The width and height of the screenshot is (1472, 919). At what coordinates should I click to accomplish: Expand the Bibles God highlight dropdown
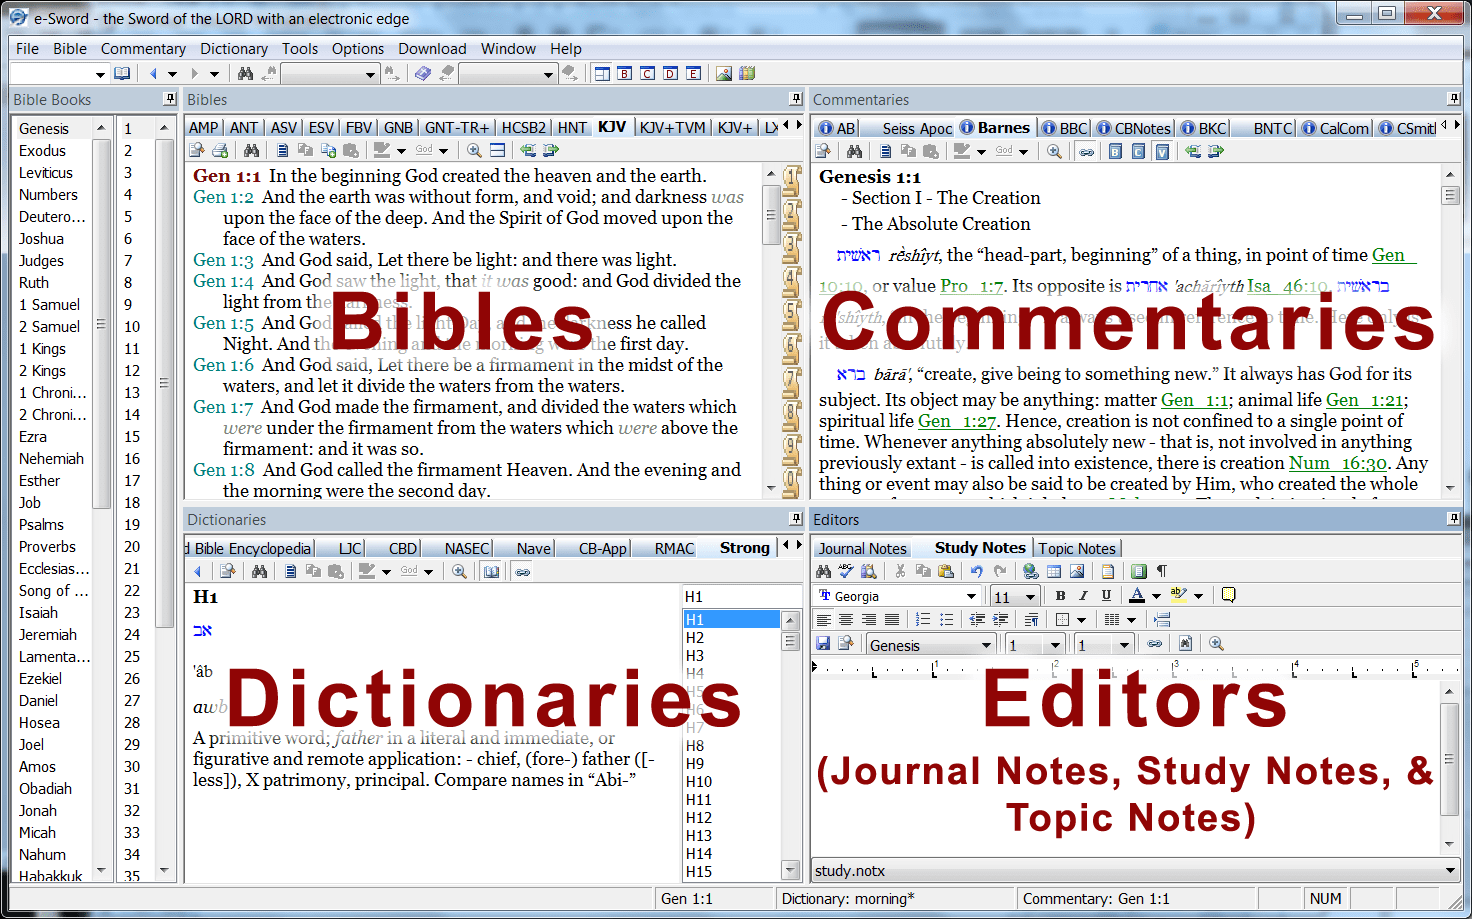click(444, 151)
